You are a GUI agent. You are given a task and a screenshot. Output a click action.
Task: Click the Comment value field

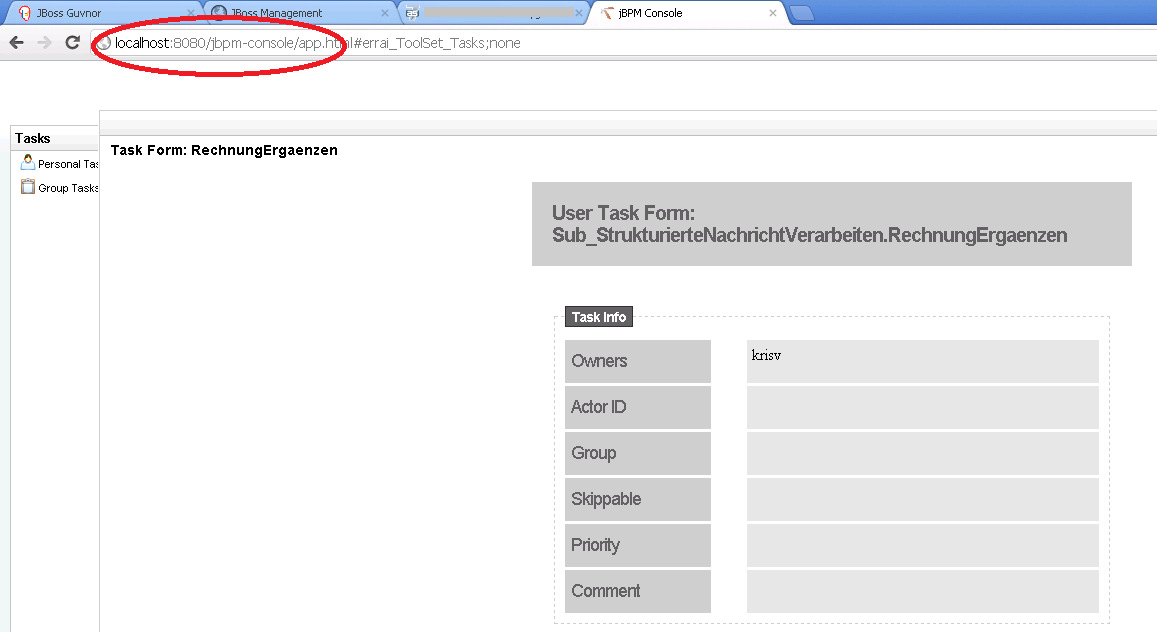pos(922,591)
